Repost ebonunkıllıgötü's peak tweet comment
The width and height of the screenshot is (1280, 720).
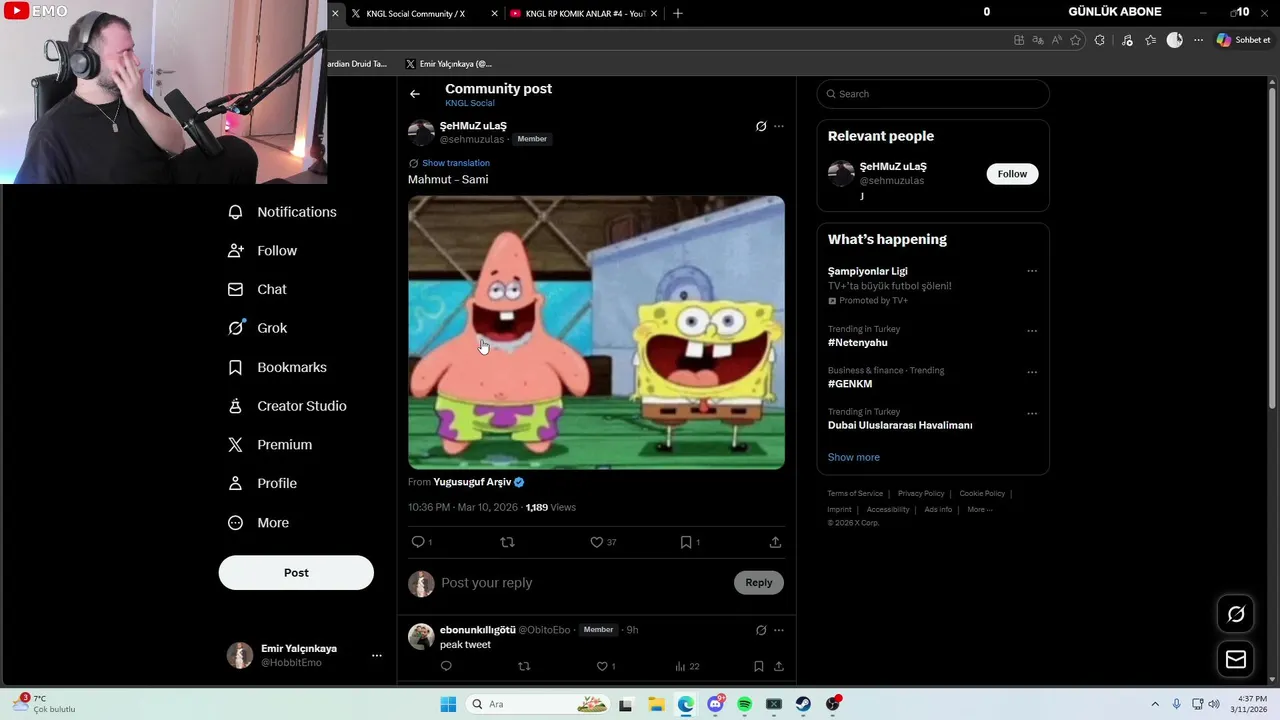click(524, 666)
